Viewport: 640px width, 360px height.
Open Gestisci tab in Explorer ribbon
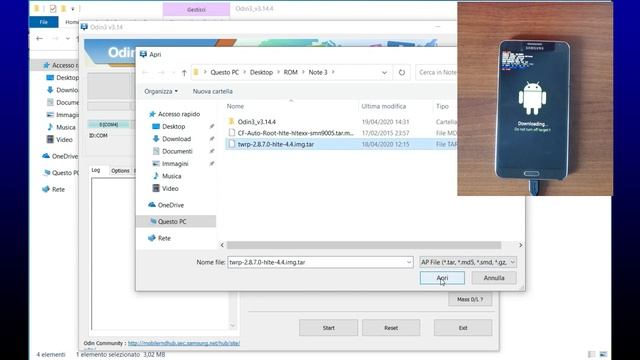tap(196, 9)
